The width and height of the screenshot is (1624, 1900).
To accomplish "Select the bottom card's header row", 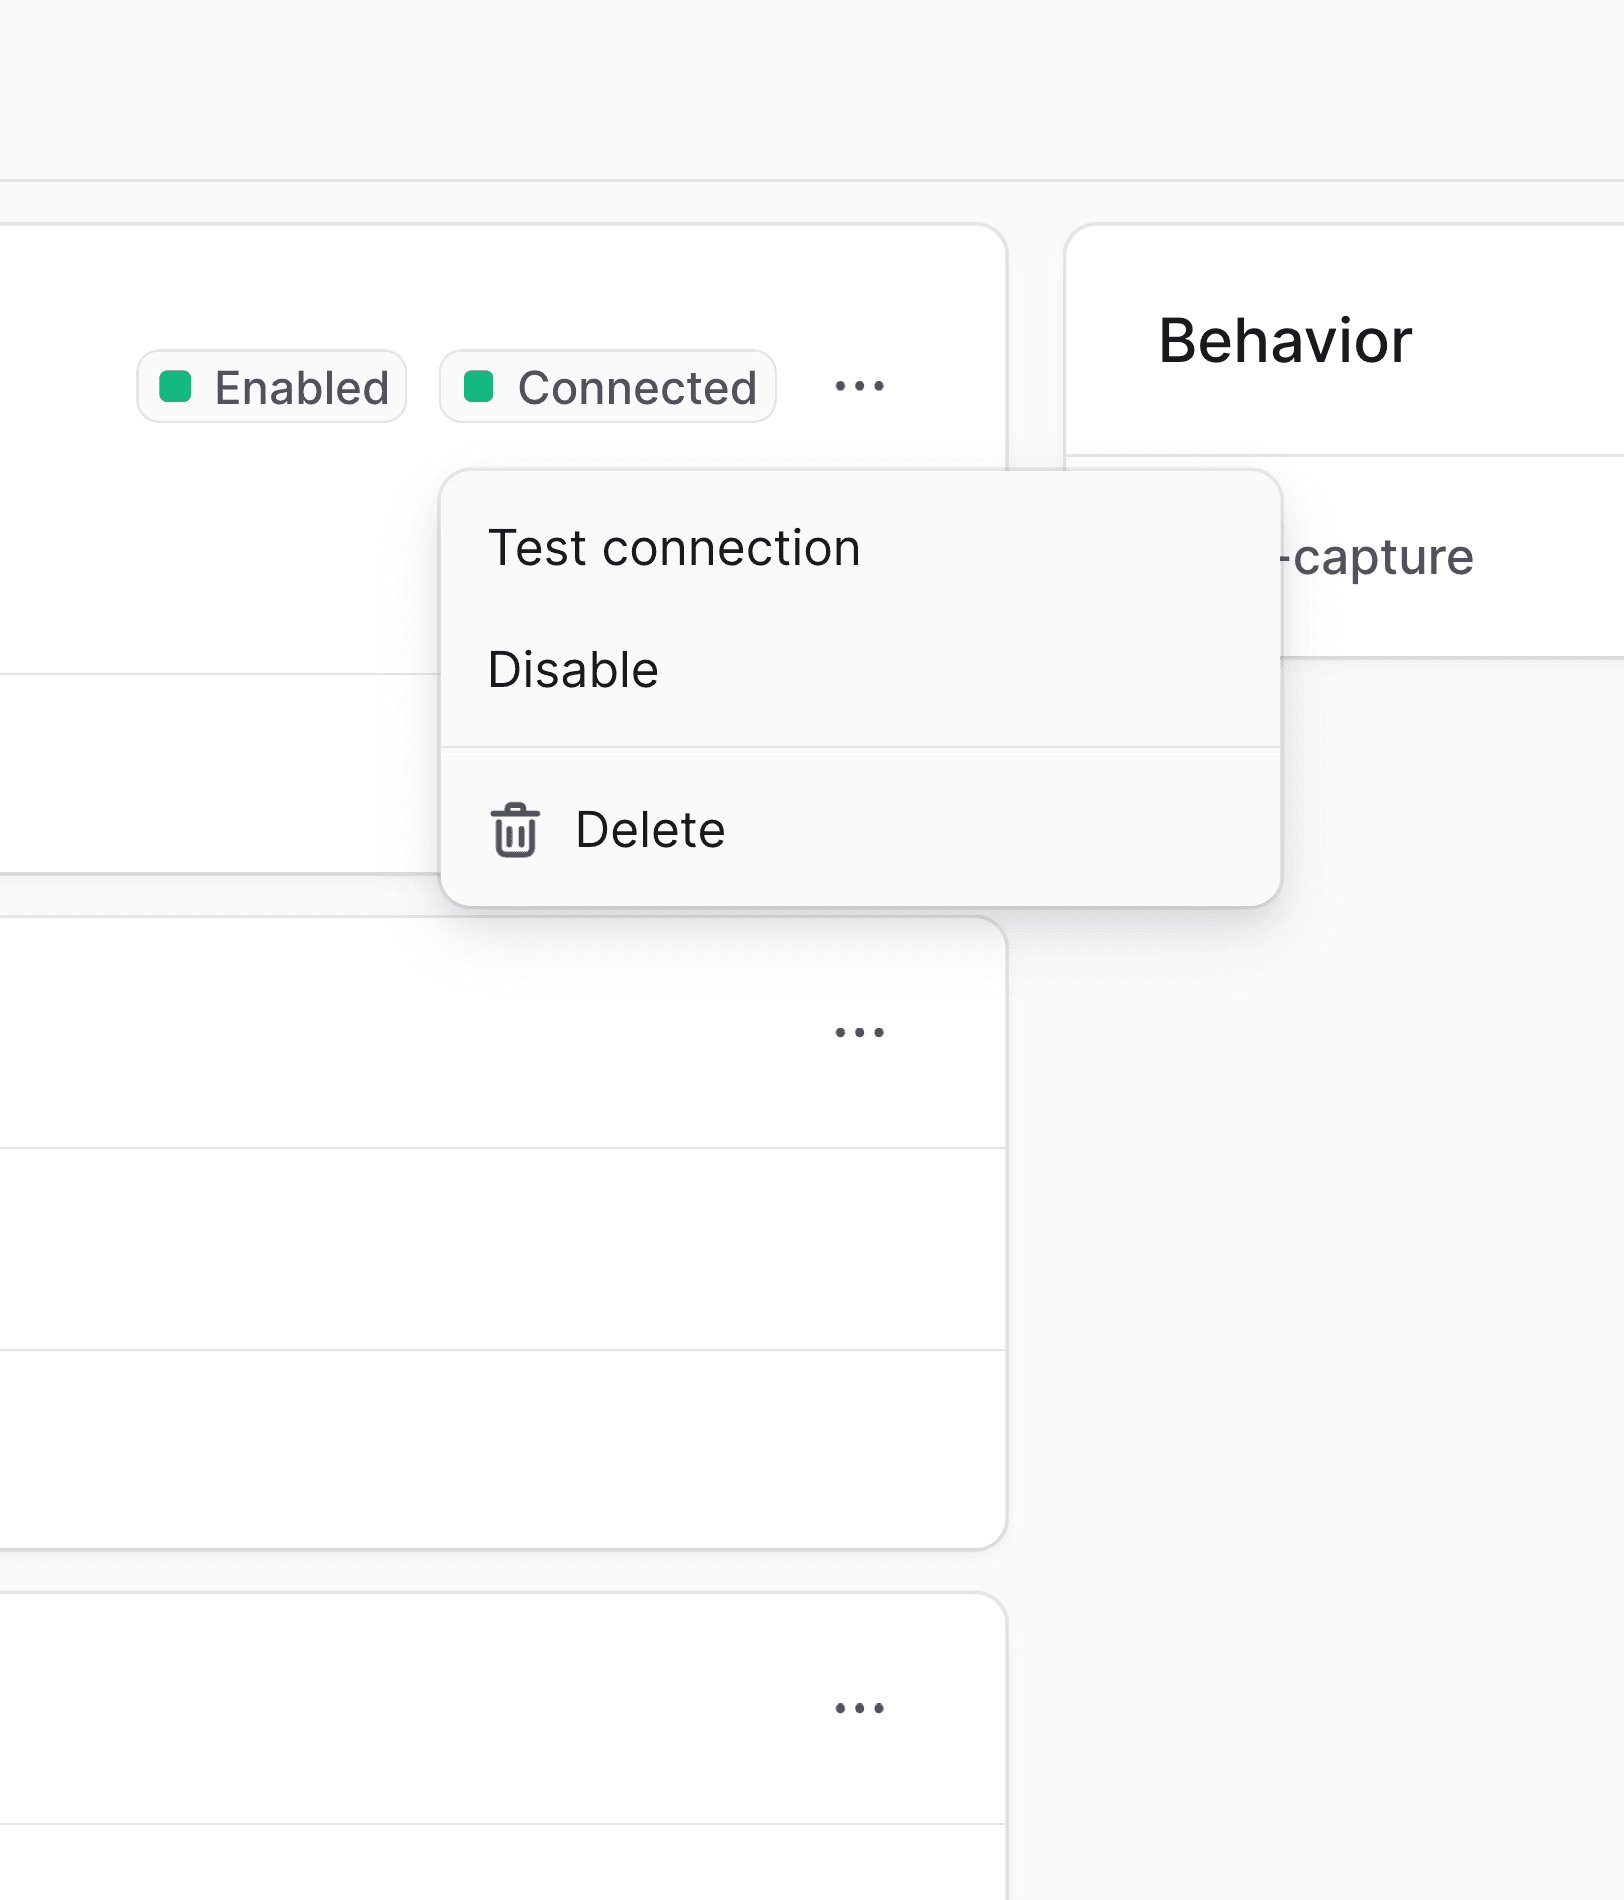I will (502, 1709).
